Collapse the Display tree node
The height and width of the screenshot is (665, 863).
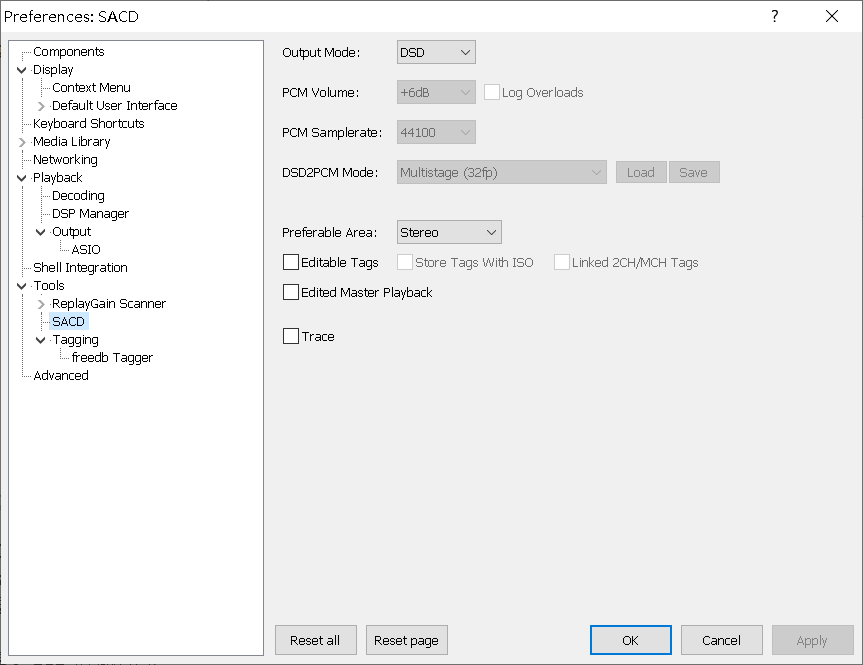tap(22, 70)
